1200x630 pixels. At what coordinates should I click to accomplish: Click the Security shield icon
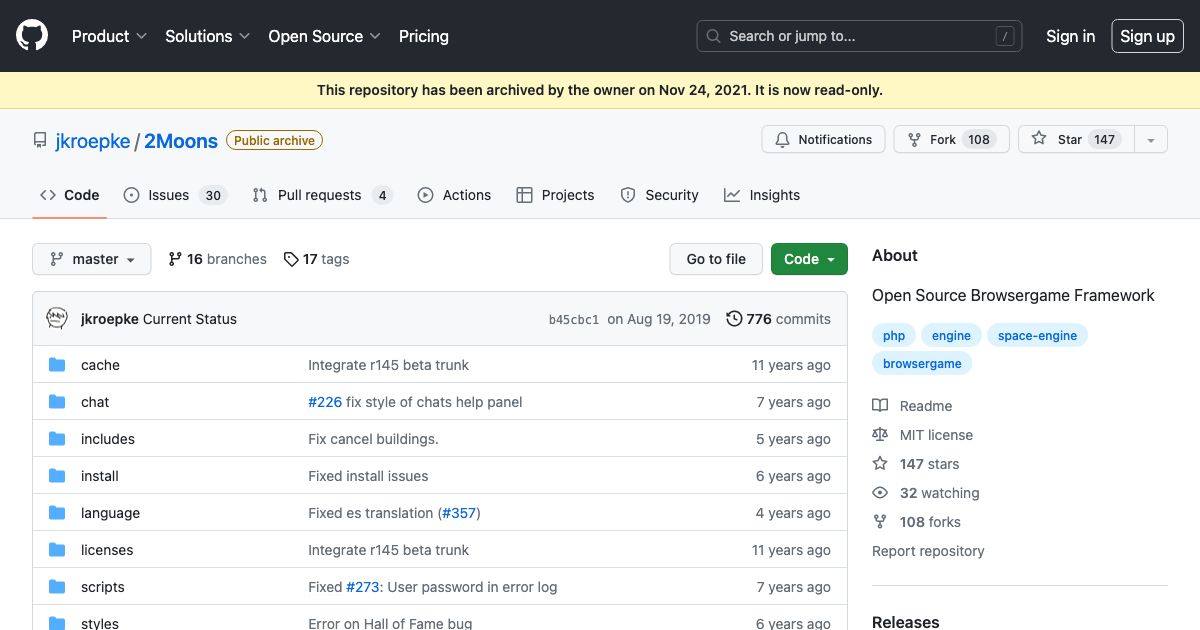click(x=628, y=195)
